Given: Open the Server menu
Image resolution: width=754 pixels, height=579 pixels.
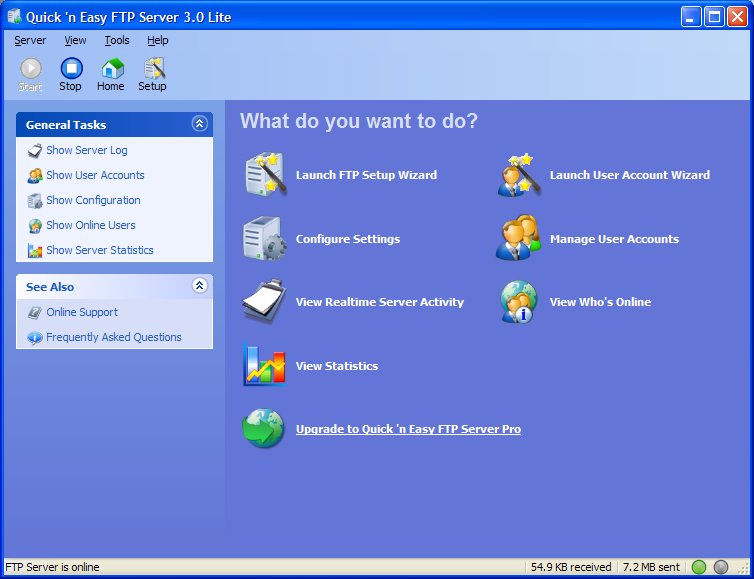Looking at the screenshot, I should click(30, 40).
